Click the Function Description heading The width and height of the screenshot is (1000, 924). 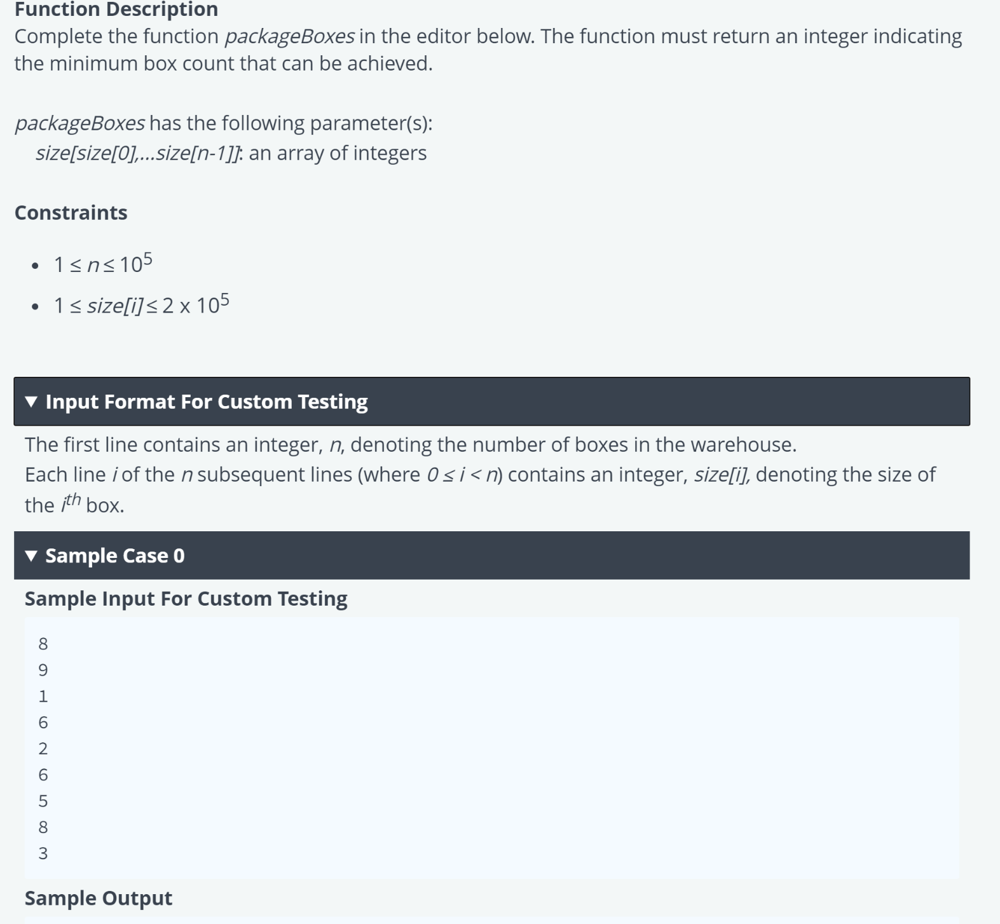tap(116, 10)
